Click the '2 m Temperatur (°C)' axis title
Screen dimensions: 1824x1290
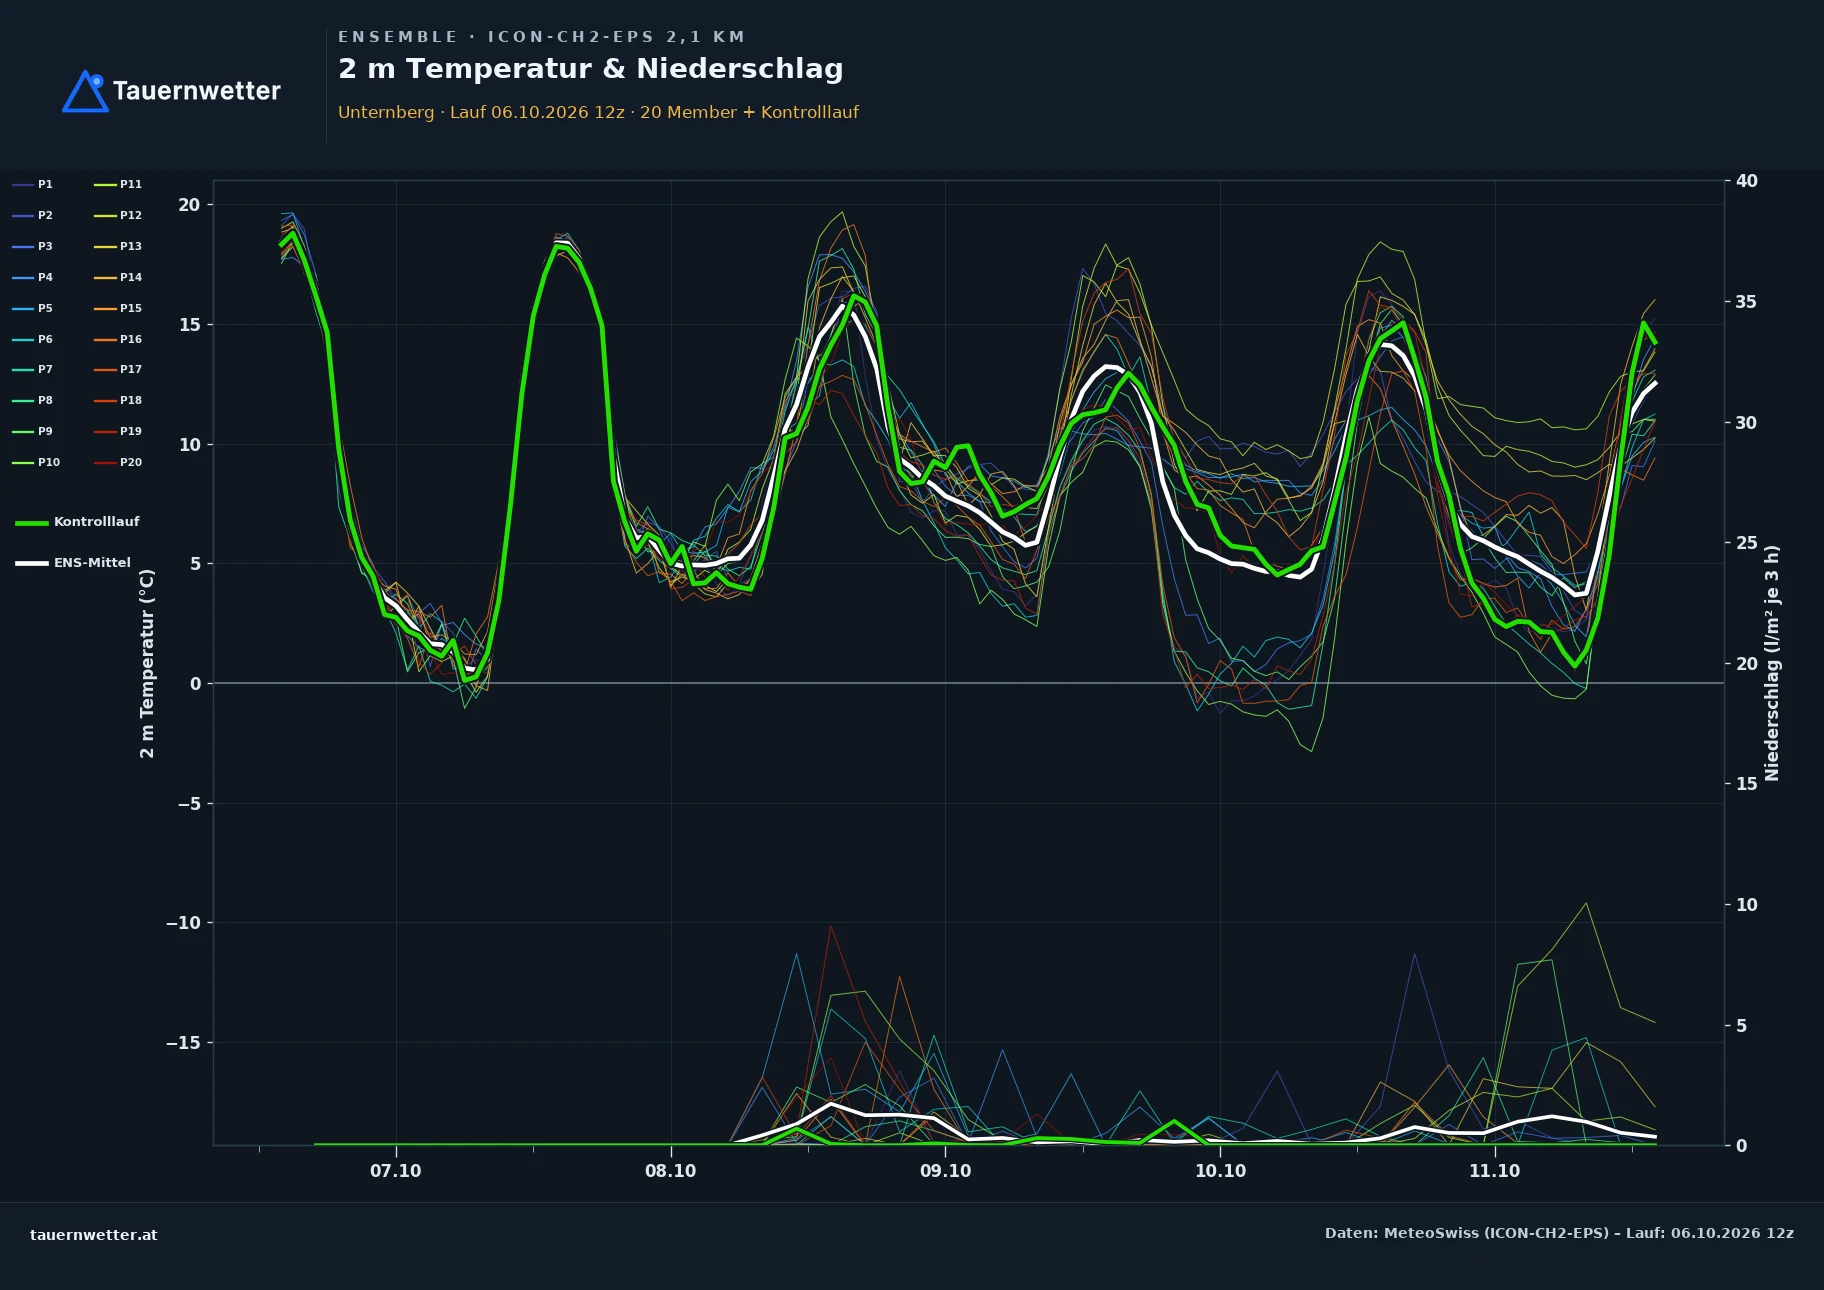click(x=147, y=663)
